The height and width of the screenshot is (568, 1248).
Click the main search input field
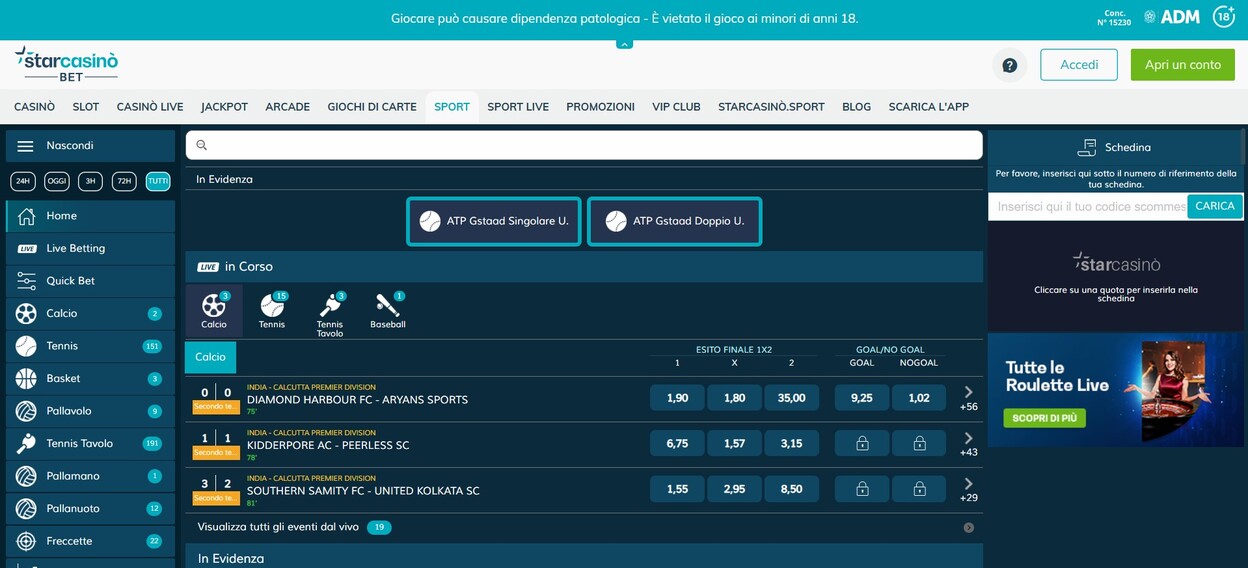(x=584, y=145)
